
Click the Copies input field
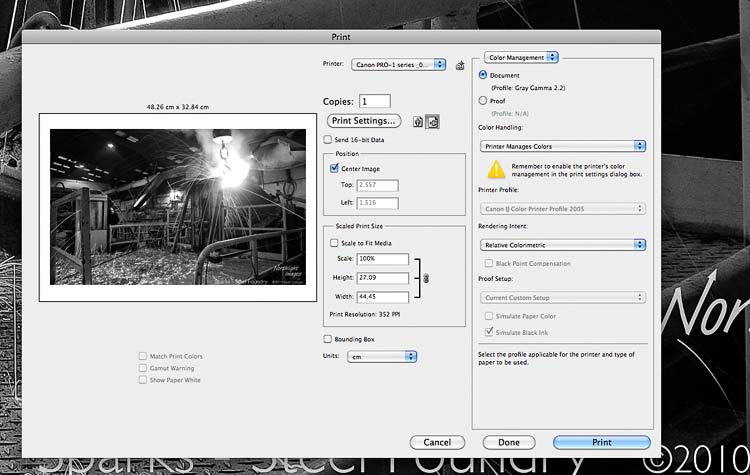pos(375,101)
